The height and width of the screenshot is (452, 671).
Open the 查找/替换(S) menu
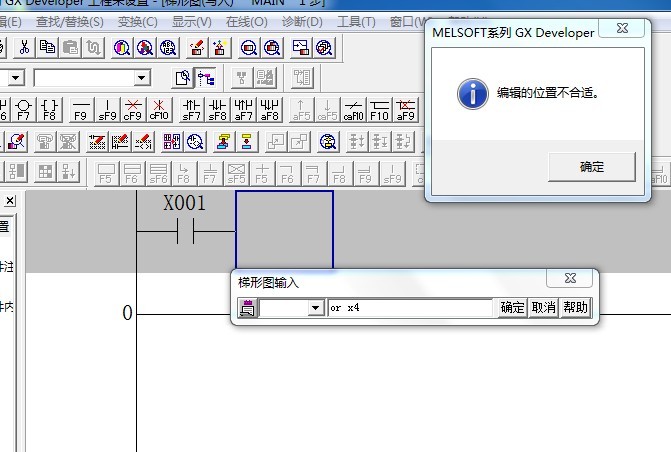pos(69,21)
